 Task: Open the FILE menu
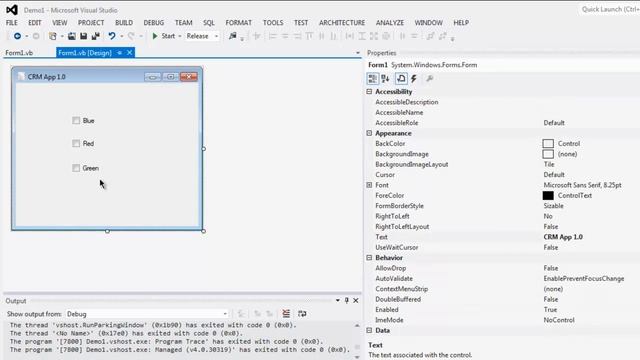[x=11, y=22]
